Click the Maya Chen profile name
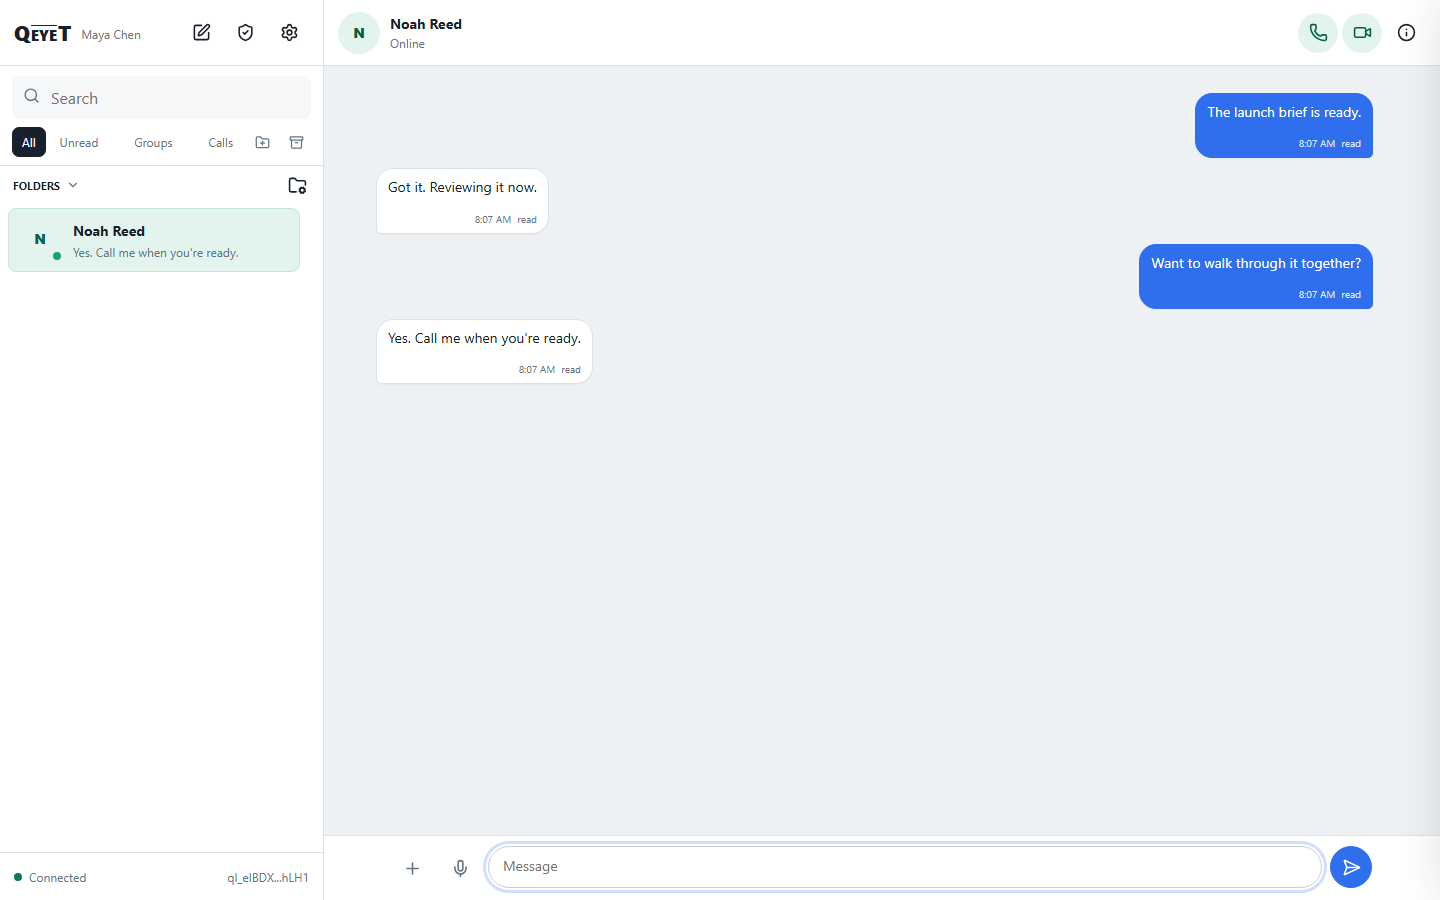Screen dimensions: 1440x900 click(111, 35)
